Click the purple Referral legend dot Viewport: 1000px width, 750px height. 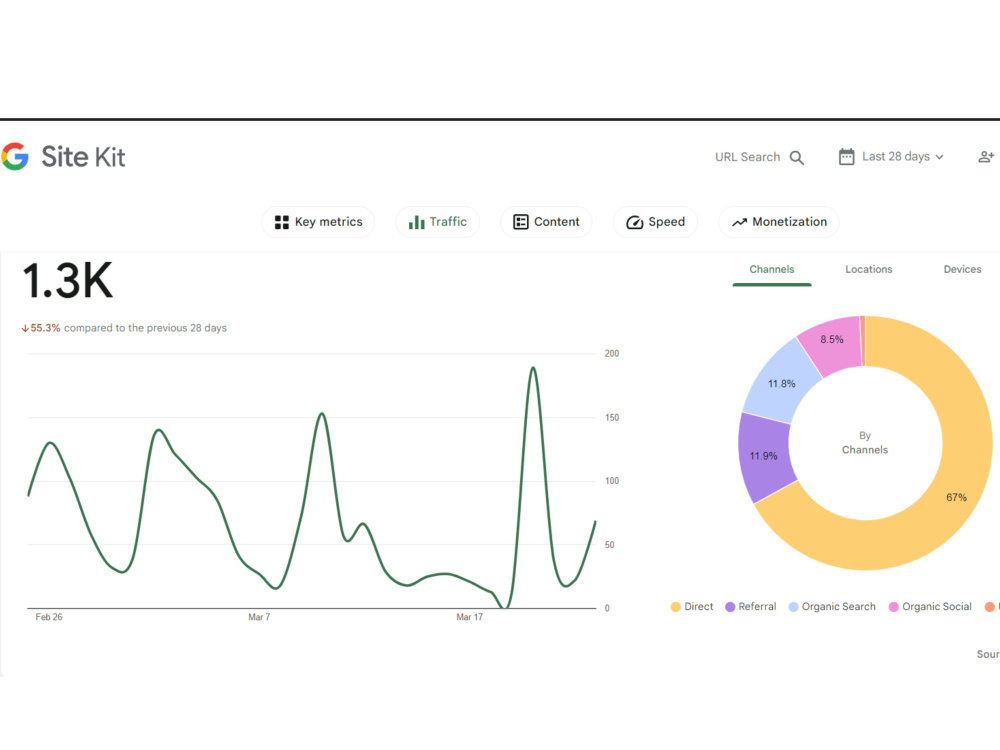click(x=730, y=607)
